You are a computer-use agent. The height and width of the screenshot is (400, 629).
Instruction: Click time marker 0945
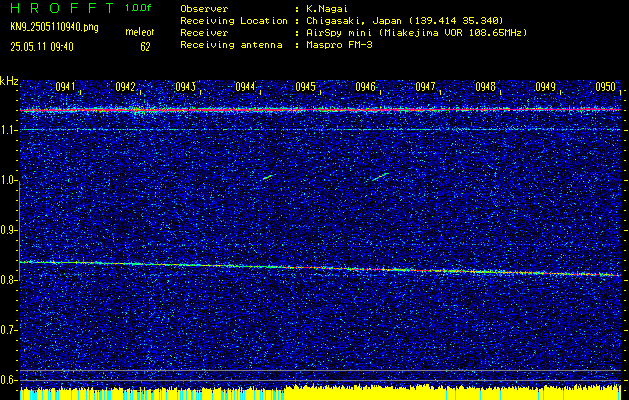click(305, 87)
